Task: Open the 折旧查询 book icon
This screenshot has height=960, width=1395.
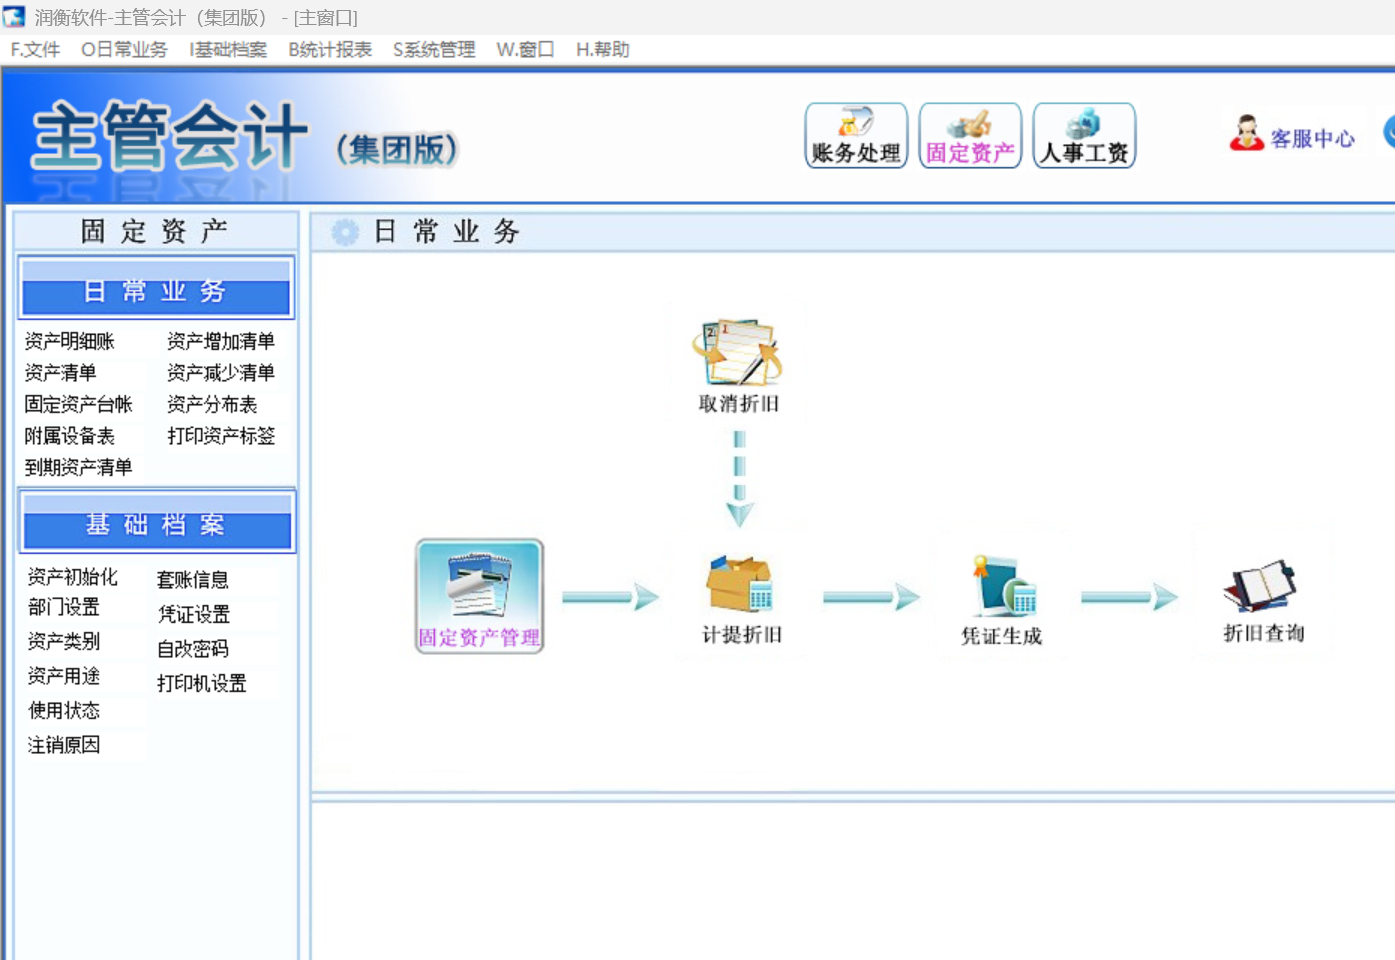Action: coord(1263,599)
